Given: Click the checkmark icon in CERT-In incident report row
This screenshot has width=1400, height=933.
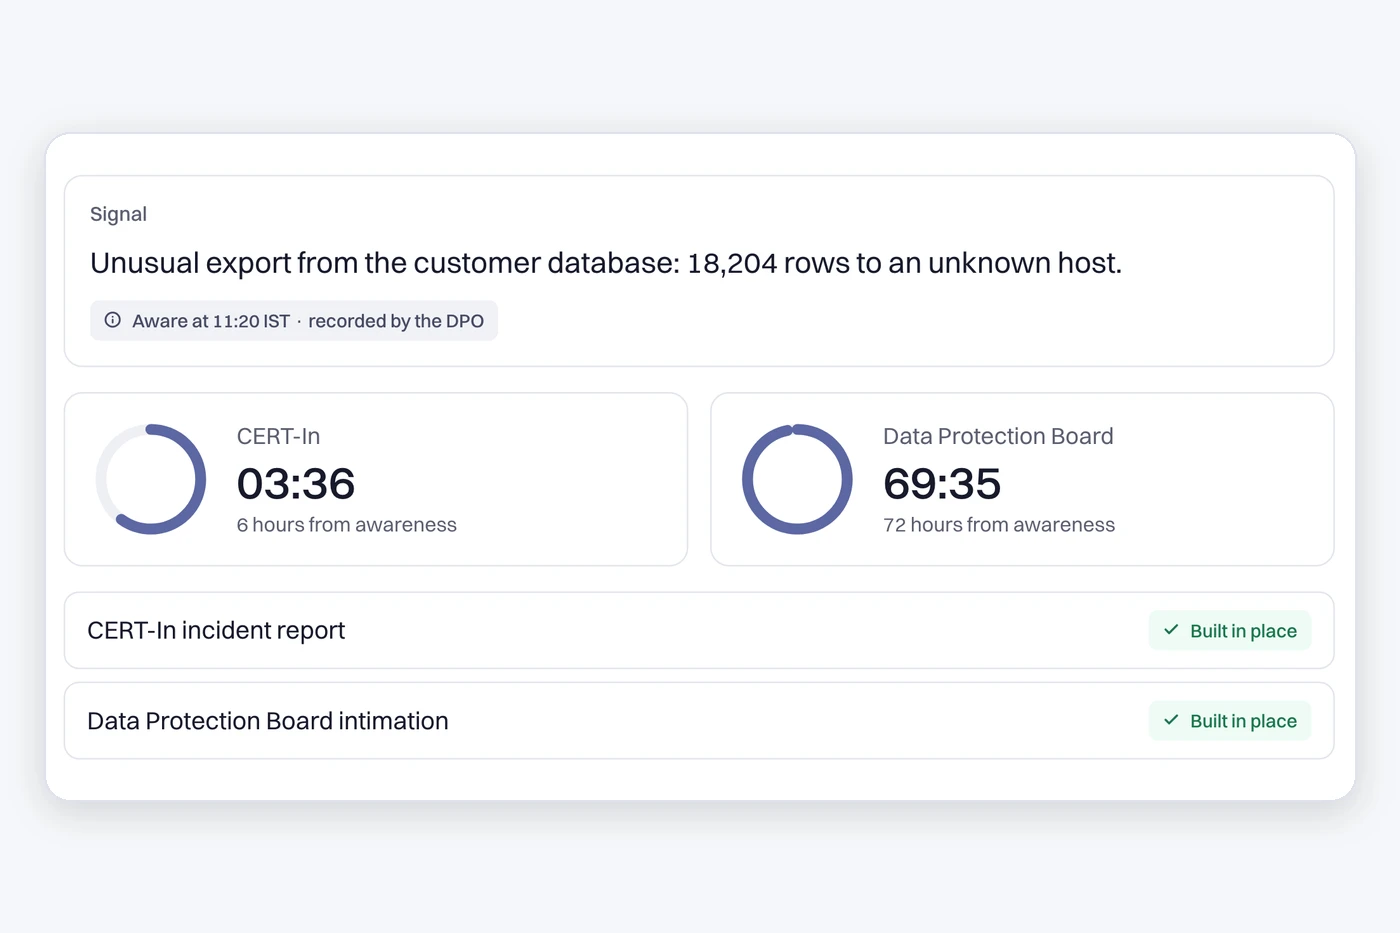Looking at the screenshot, I should click(1171, 630).
